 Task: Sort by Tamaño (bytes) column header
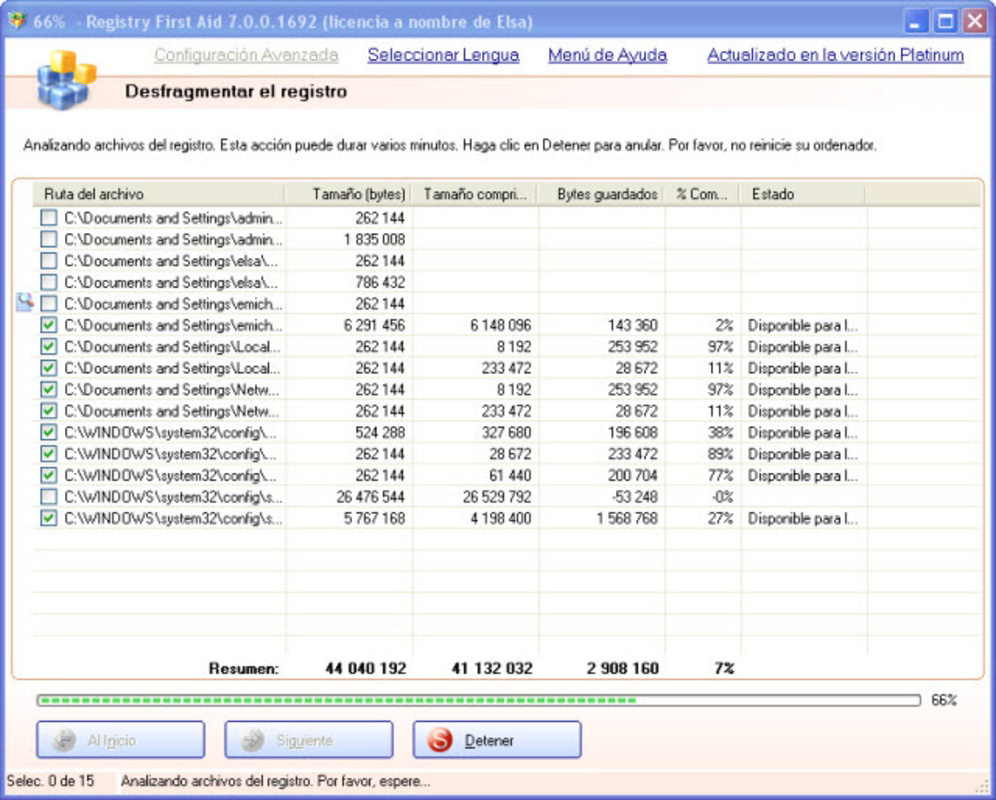coord(348,194)
